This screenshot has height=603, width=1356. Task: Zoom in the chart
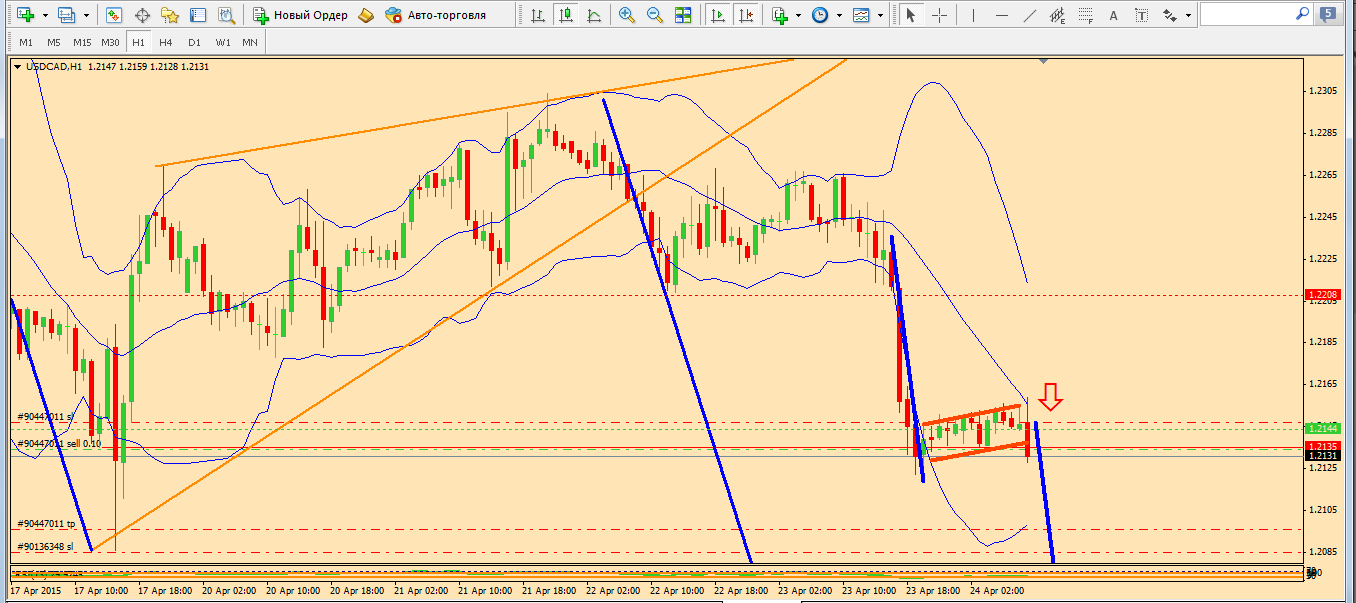[x=627, y=15]
